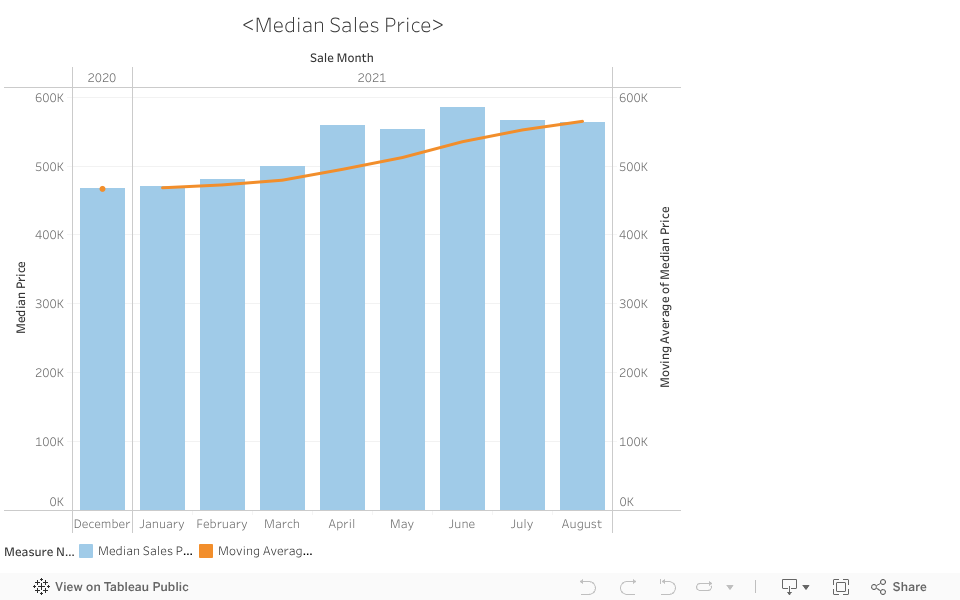This screenshot has height=600, width=960.
Task: Open the View on Tableau Public link
Action: pyautogui.click(x=121, y=587)
